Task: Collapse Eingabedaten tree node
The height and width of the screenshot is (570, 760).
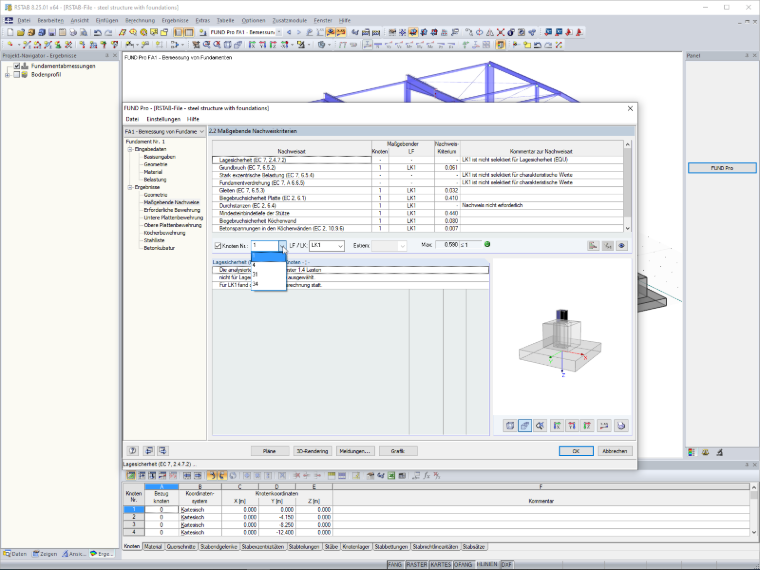Action: point(130,149)
